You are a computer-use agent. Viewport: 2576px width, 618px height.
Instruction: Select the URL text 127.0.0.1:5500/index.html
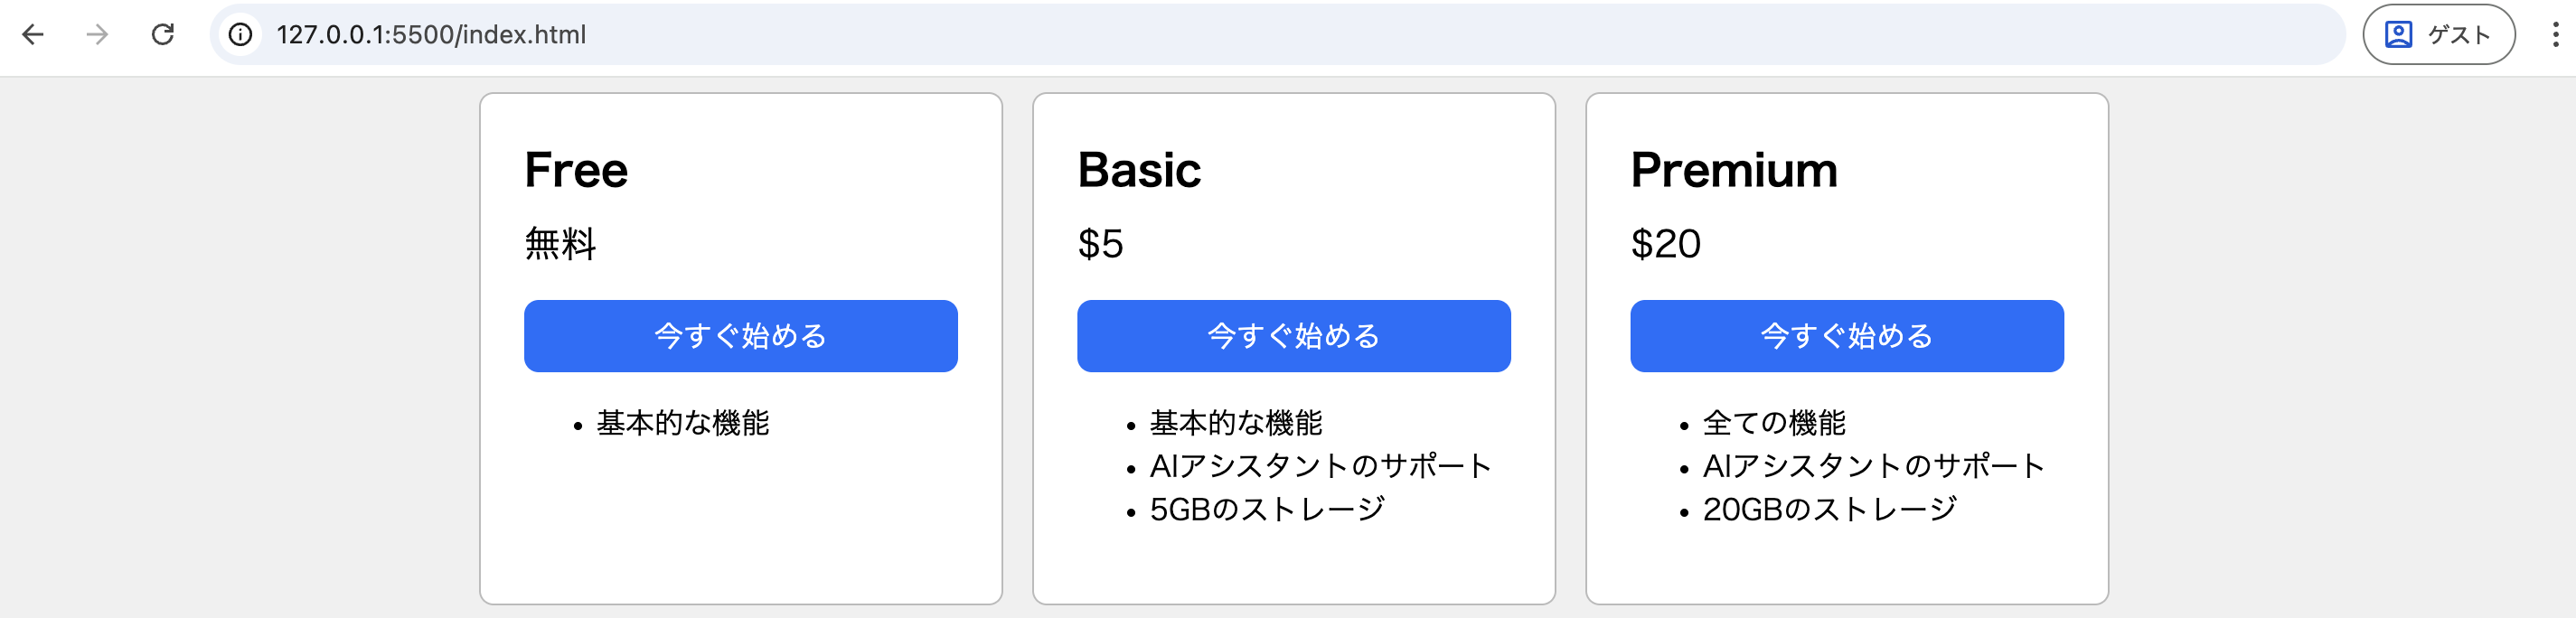[x=432, y=35]
